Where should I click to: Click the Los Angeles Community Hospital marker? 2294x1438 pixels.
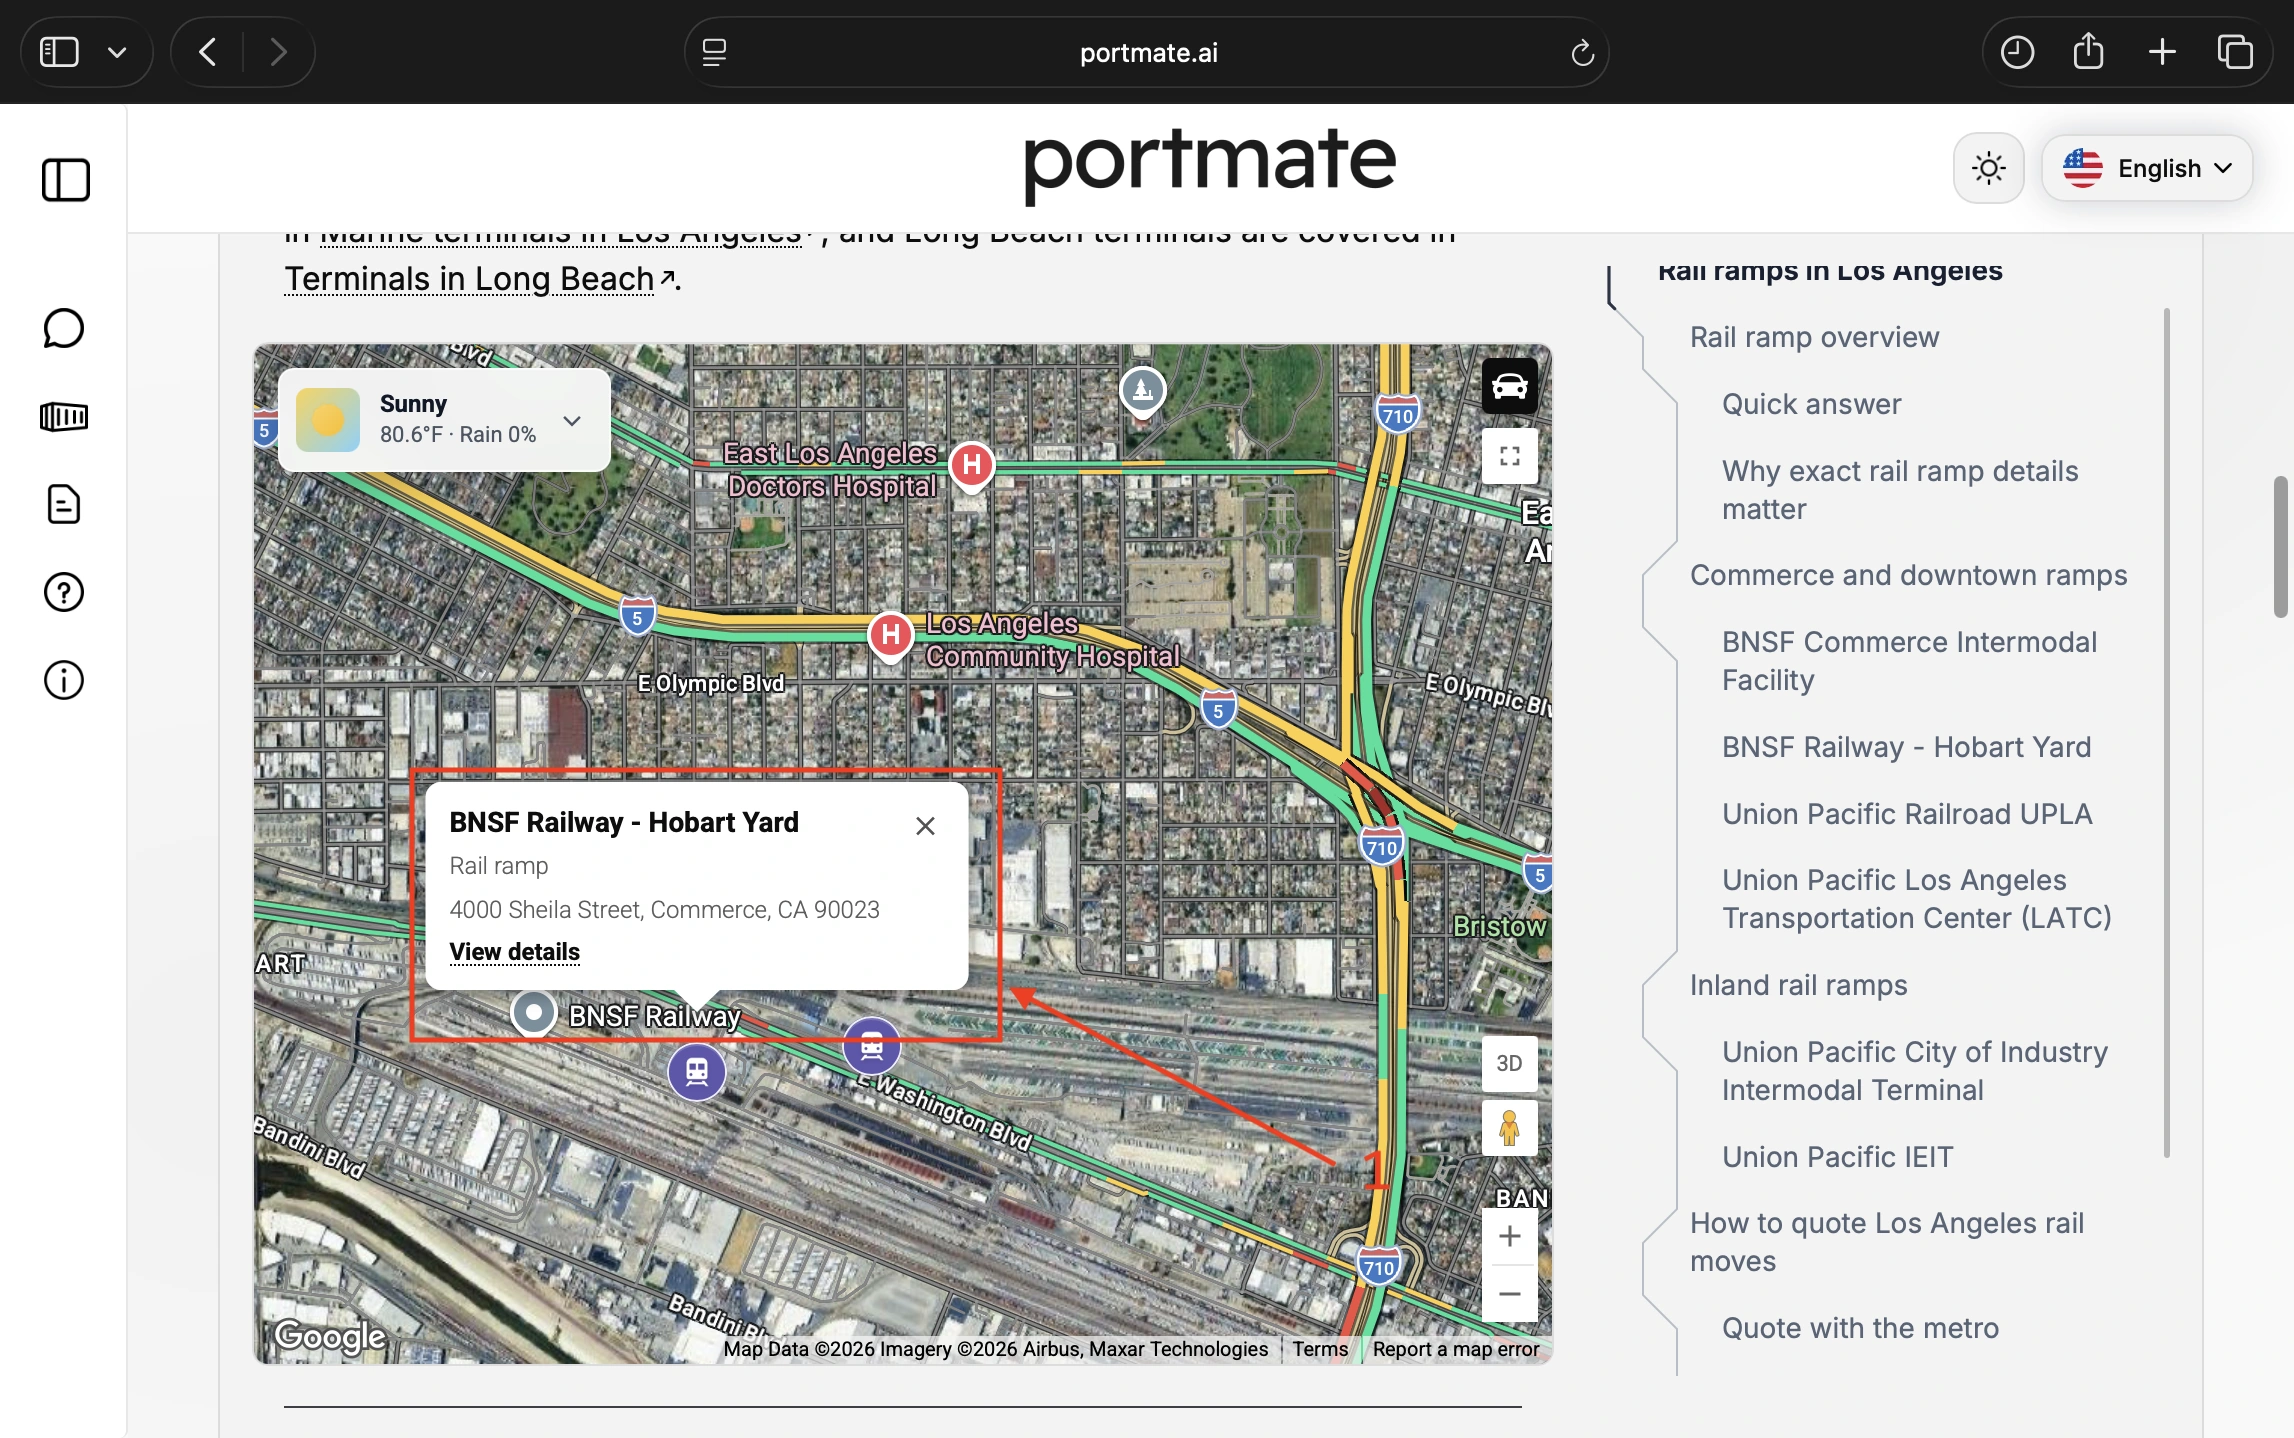tap(890, 635)
